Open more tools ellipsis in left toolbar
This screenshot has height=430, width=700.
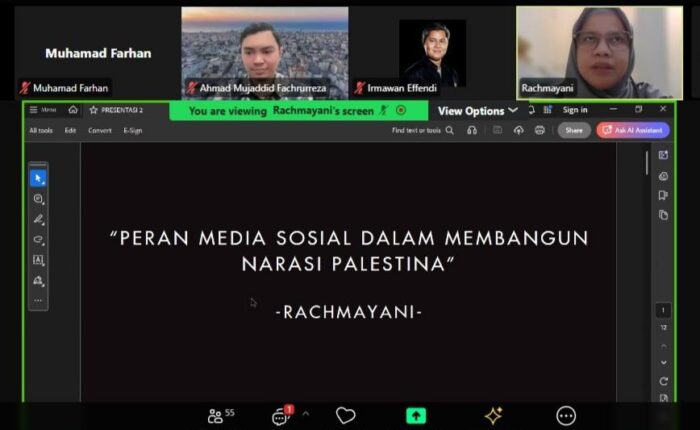coord(38,300)
